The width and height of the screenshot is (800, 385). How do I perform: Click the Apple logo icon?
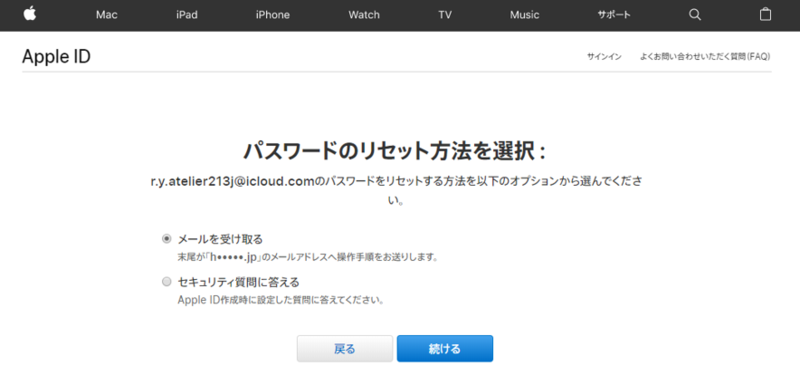[x=30, y=14]
